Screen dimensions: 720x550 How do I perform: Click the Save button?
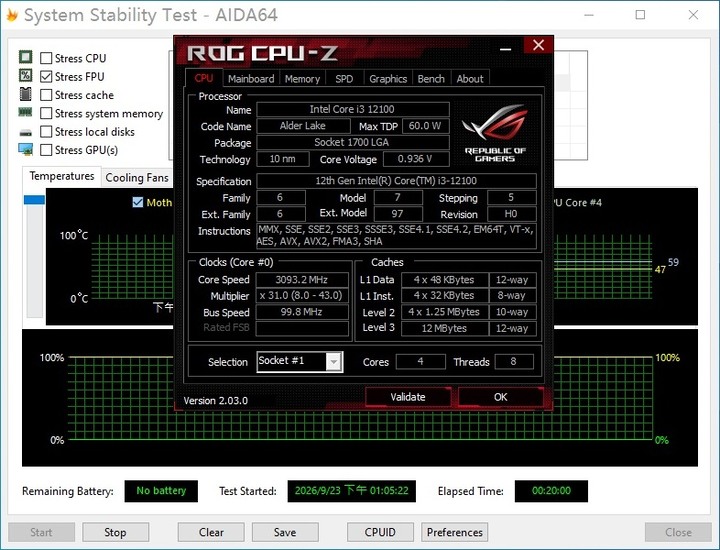(285, 533)
